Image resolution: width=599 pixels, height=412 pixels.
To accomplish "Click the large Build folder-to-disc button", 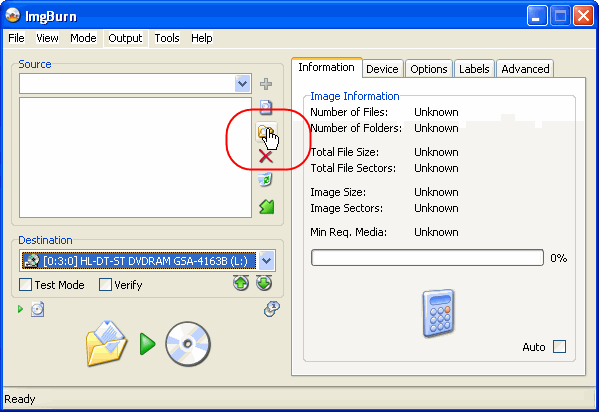I will (148, 344).
